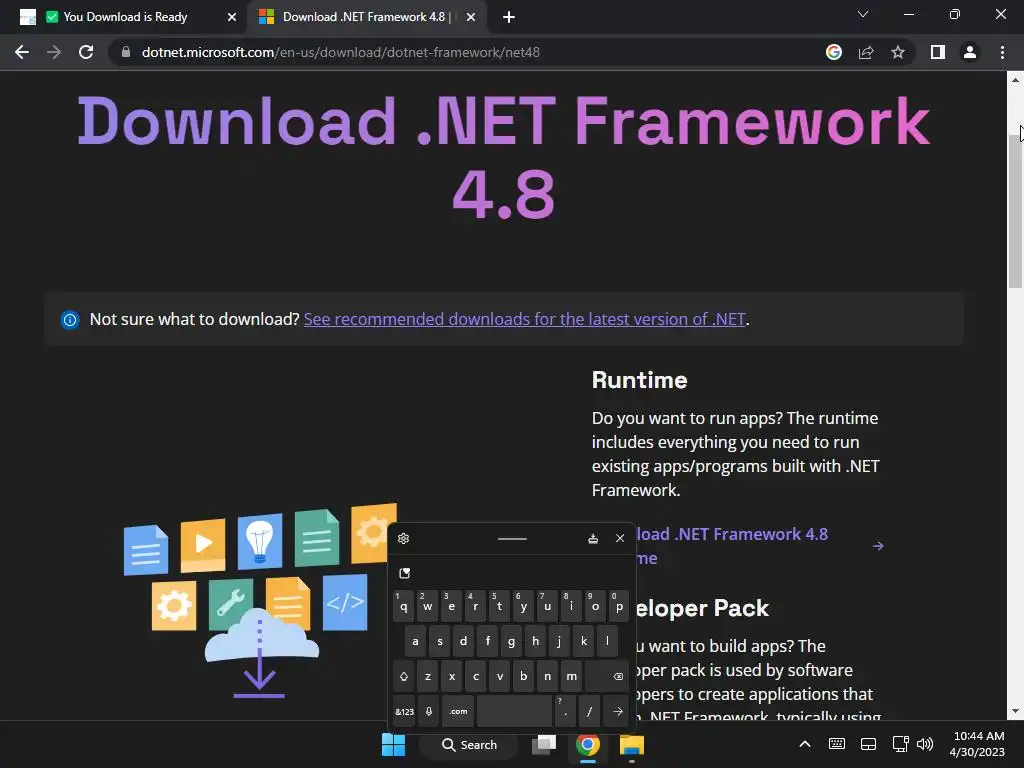Tap the T key on touch keyboard
This screenshot has height=768, width=1024.
click(x=499, y=606)
